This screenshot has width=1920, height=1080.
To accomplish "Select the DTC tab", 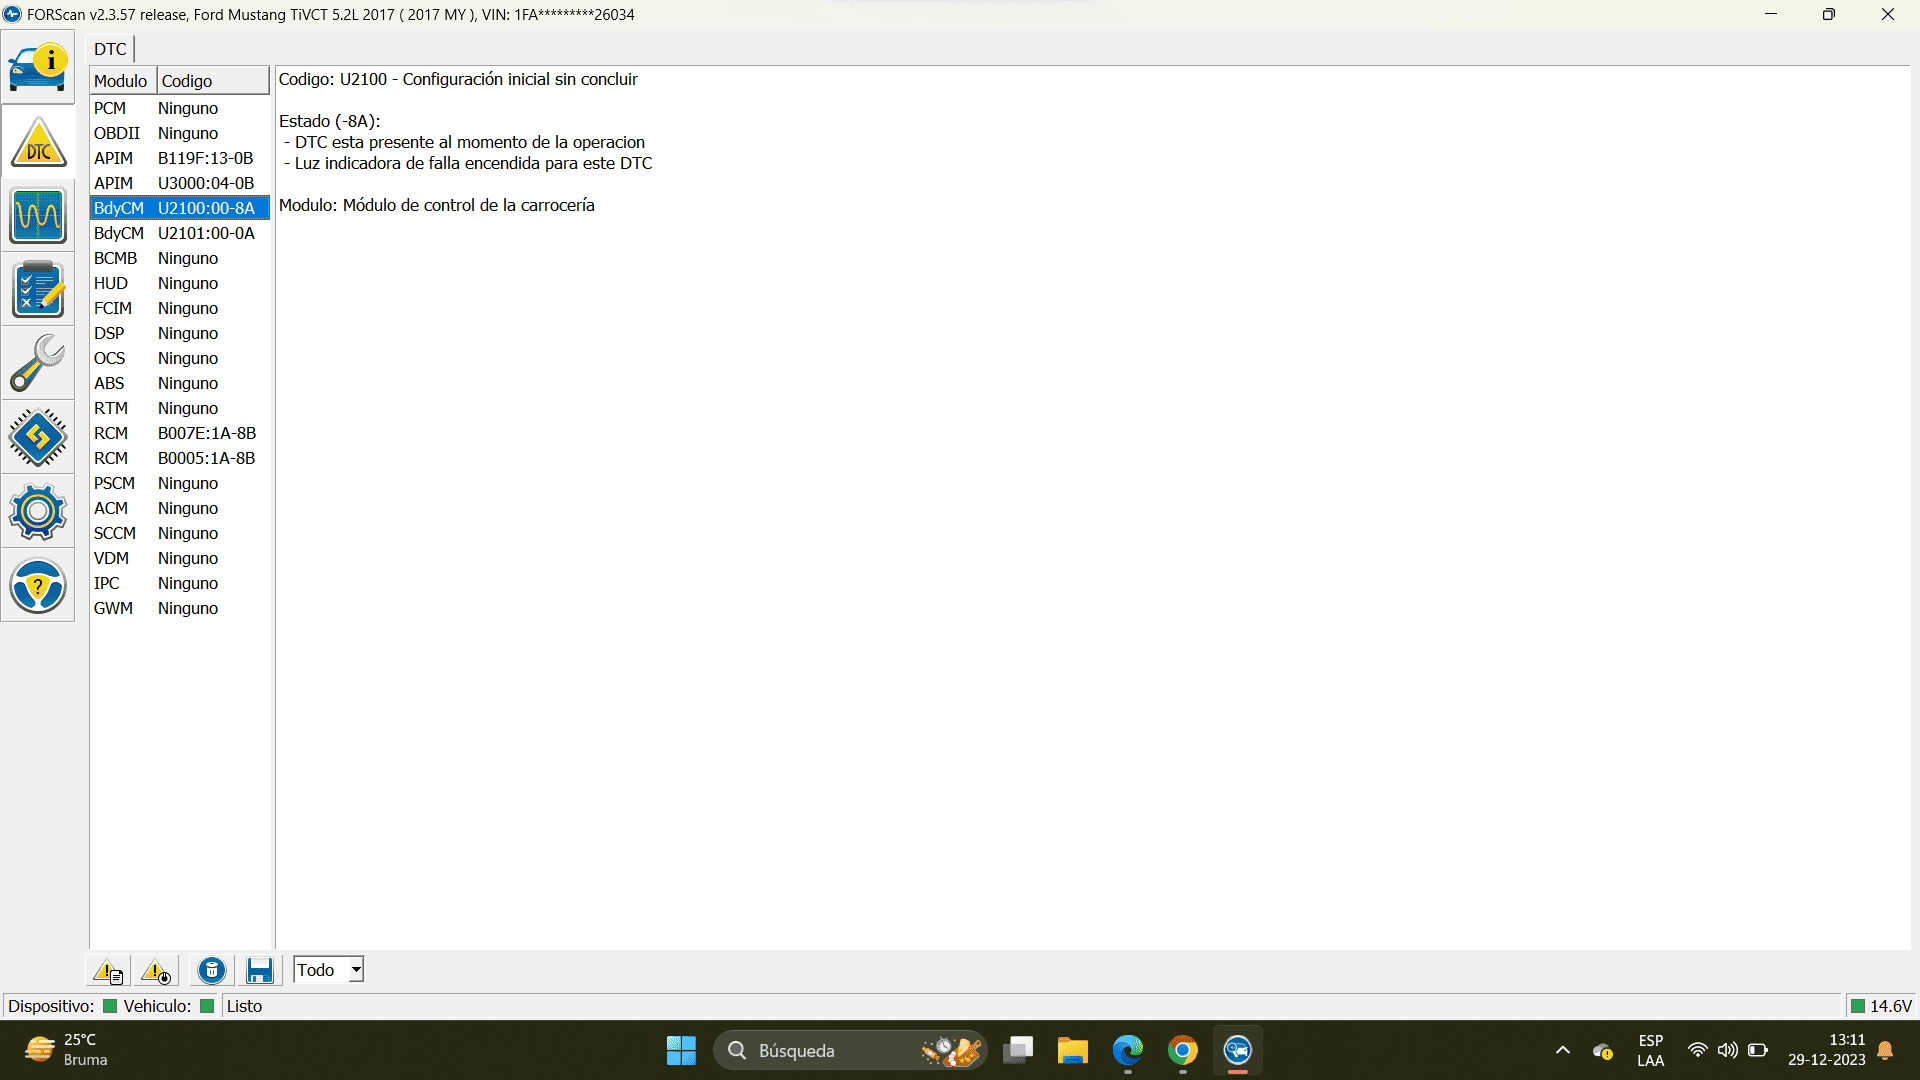I will 111,49.
